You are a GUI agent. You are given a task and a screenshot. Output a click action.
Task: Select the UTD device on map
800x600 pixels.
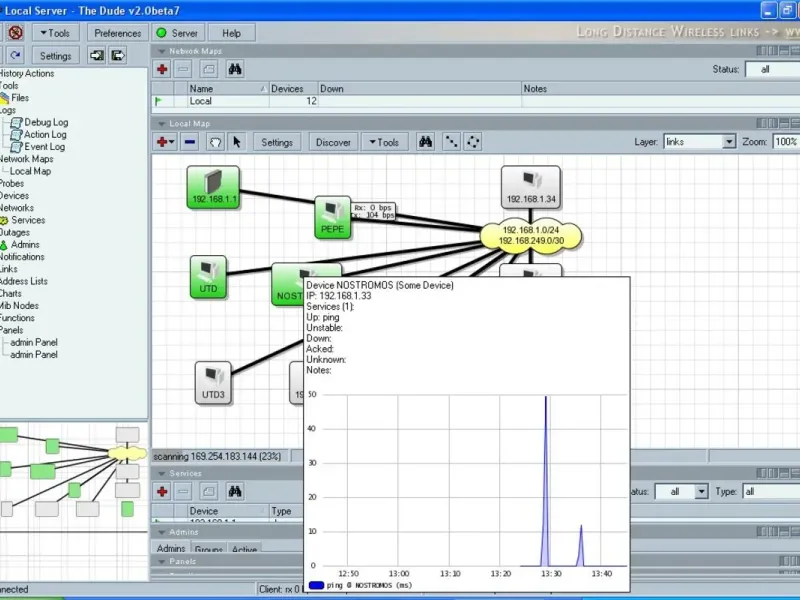point(208,277)
